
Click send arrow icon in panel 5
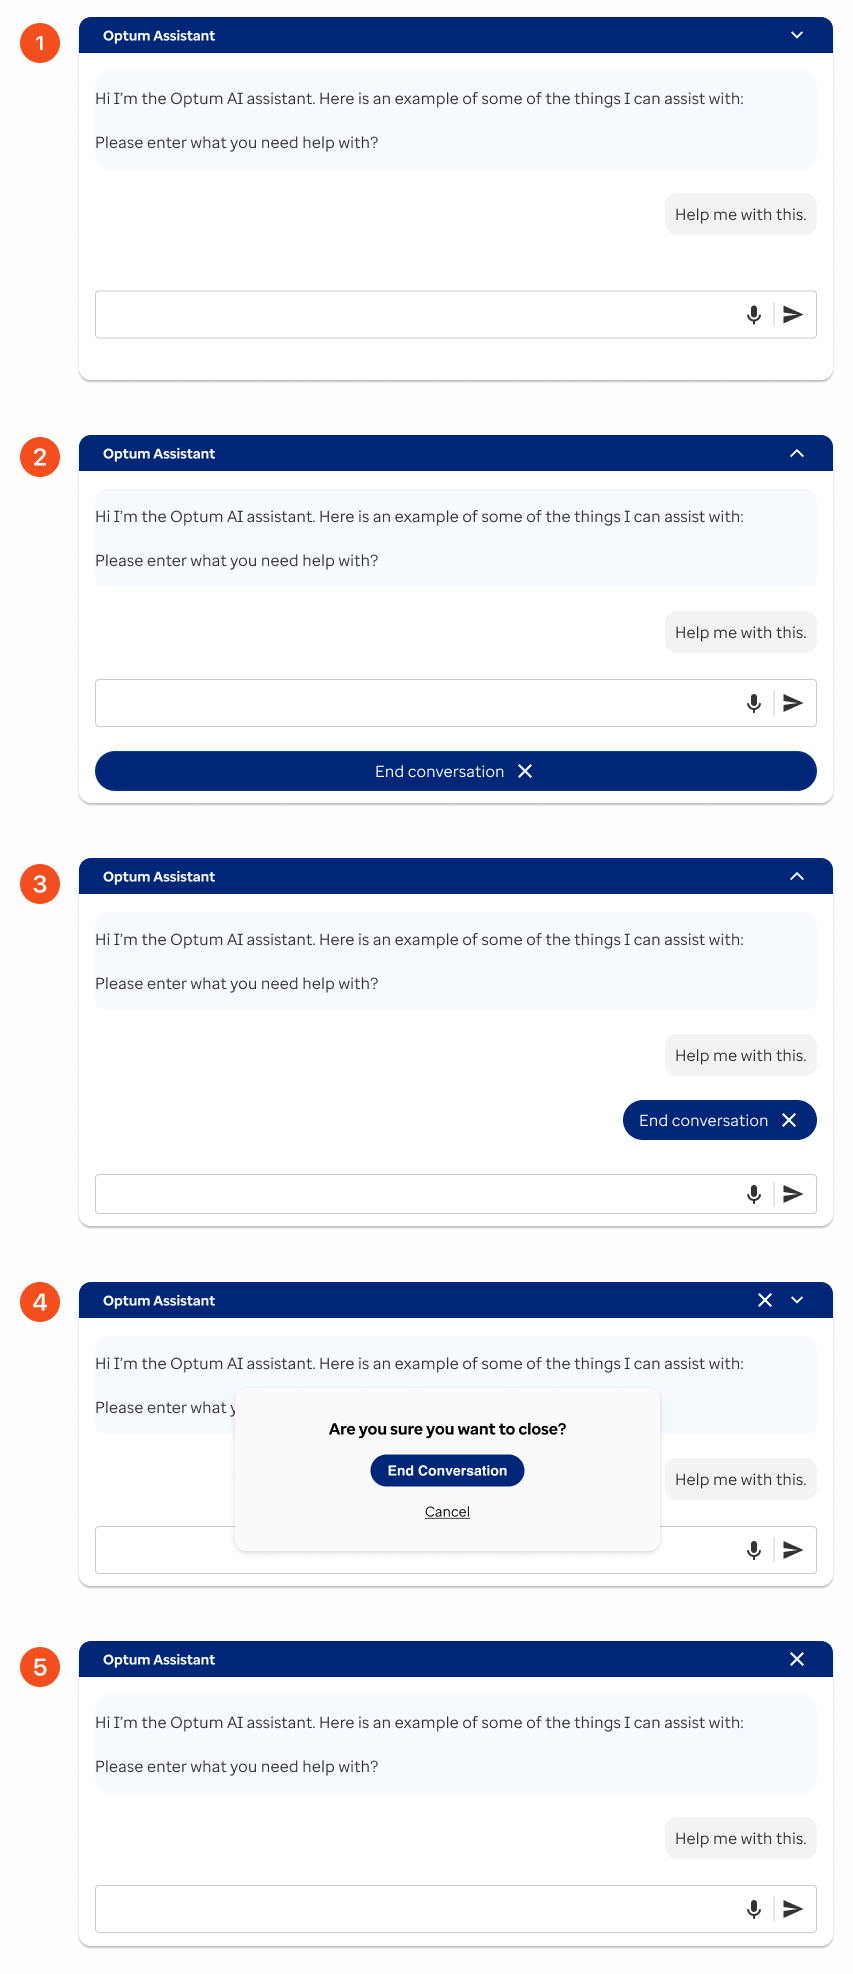[x=793, y=1909]
